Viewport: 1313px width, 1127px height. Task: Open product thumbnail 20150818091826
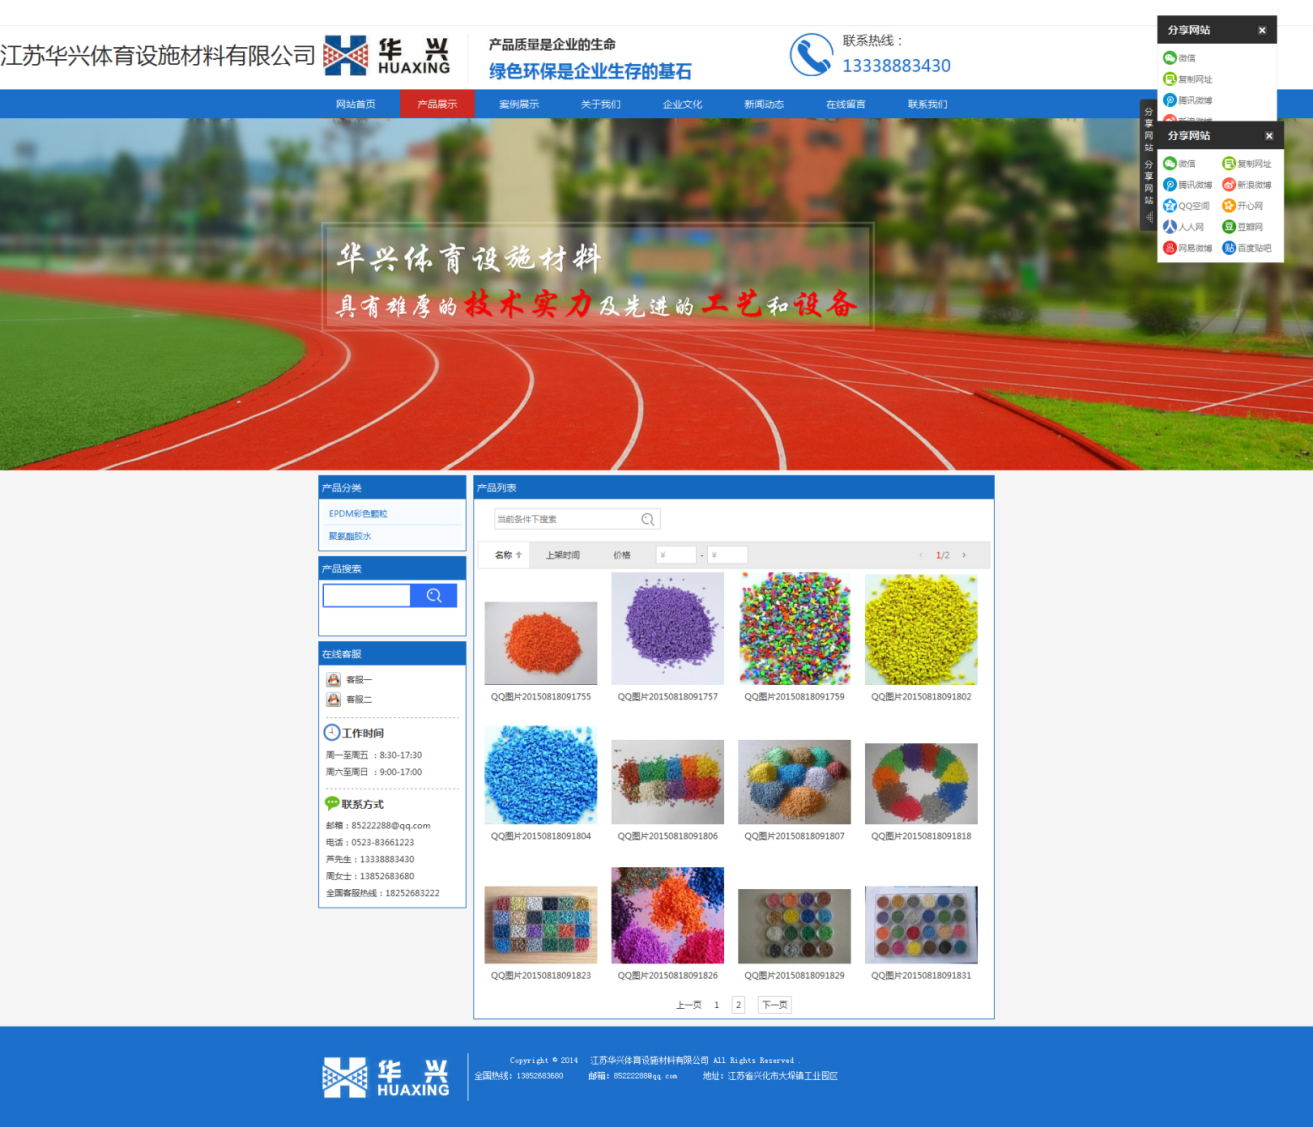(668, 915)
